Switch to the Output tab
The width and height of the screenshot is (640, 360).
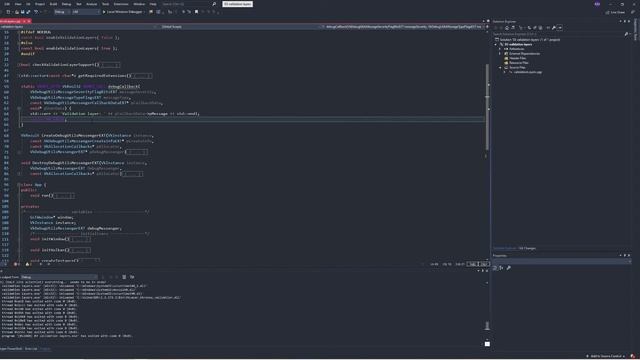pyautogui.click(x=45, y=349)
